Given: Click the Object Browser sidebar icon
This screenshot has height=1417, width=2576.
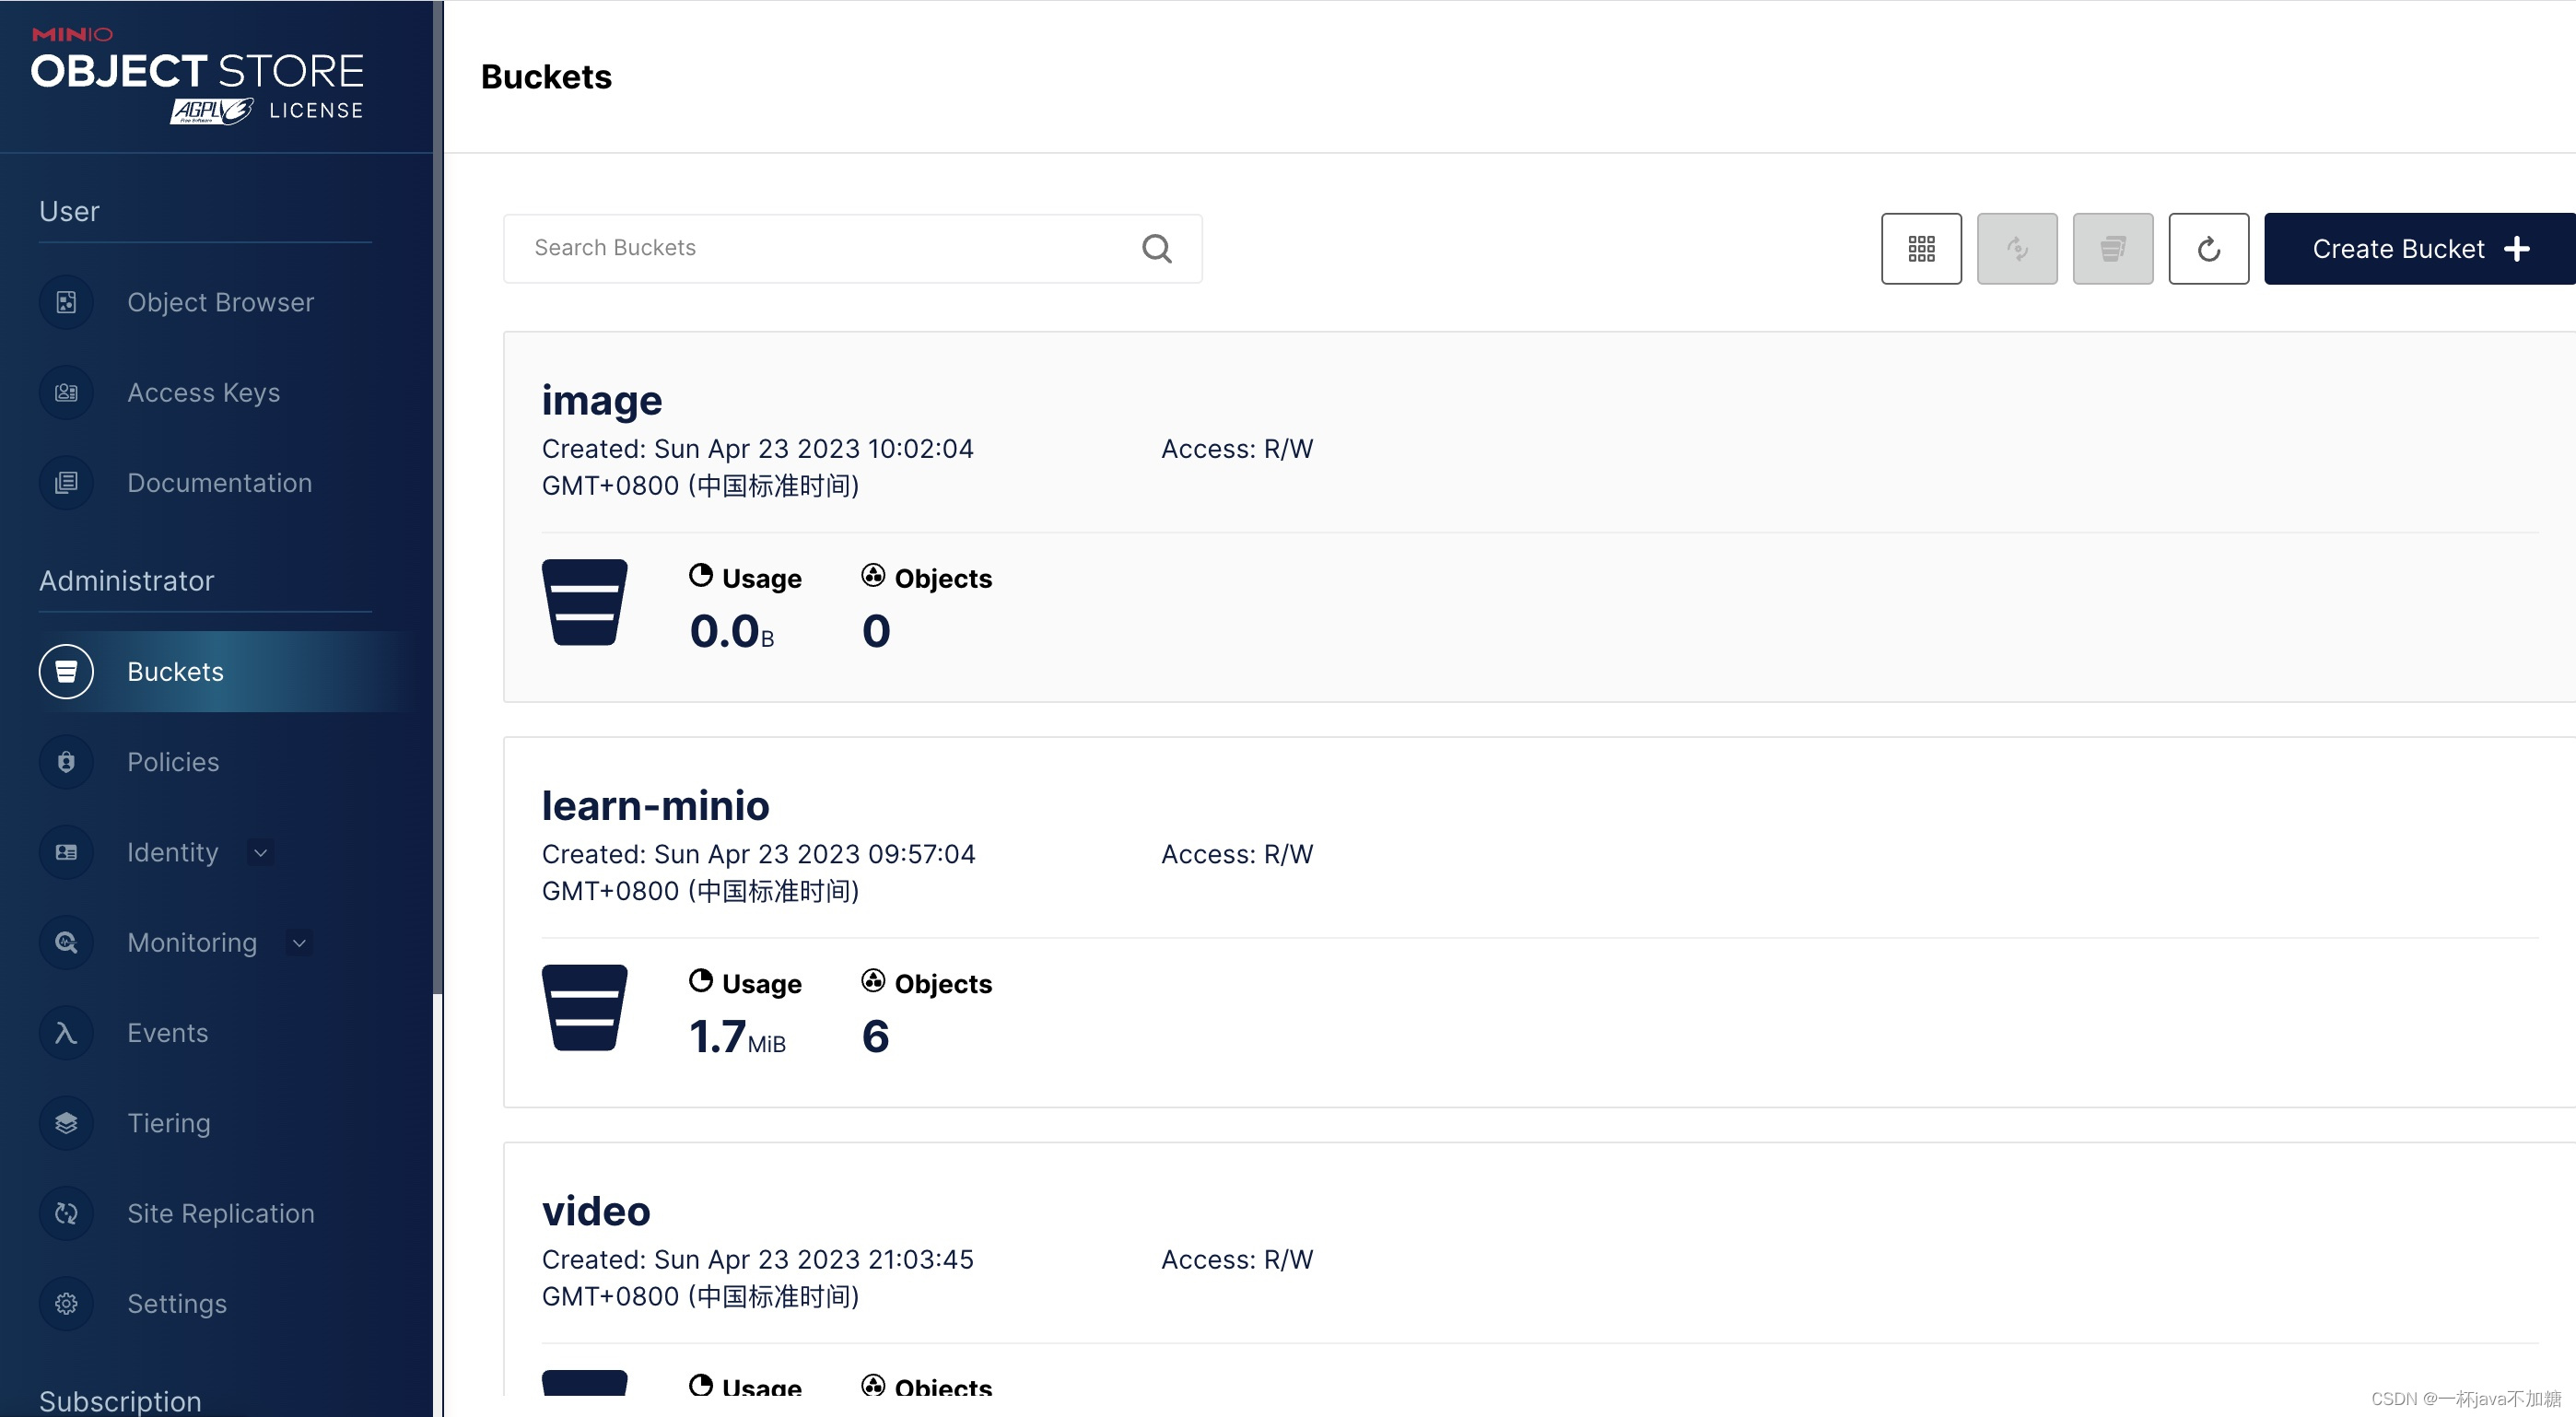Looking at the screenshot, I should tap(66, 302).
